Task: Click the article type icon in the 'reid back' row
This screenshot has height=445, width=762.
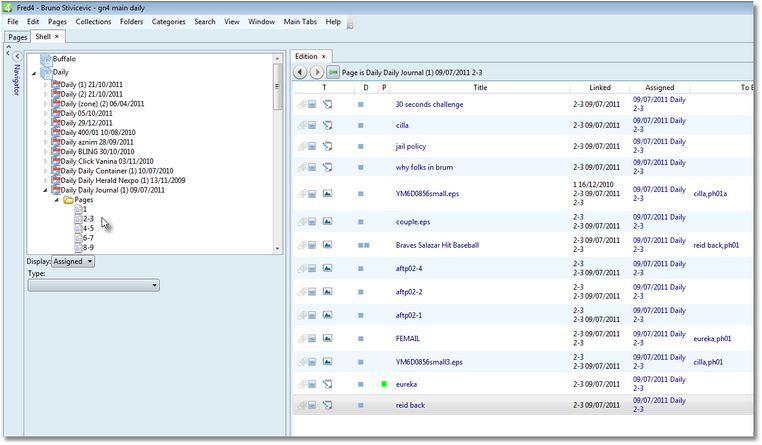Action: (x=328, y=405)
